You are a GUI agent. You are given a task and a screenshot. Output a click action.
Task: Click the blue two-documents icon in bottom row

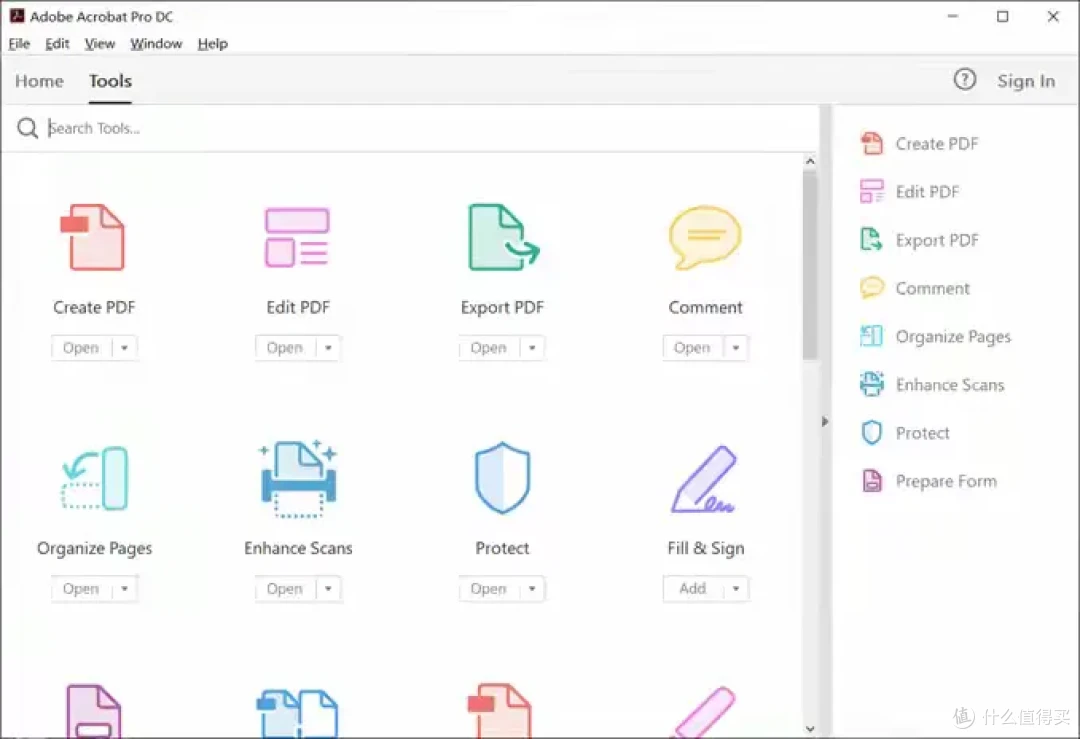click(298, 714)
